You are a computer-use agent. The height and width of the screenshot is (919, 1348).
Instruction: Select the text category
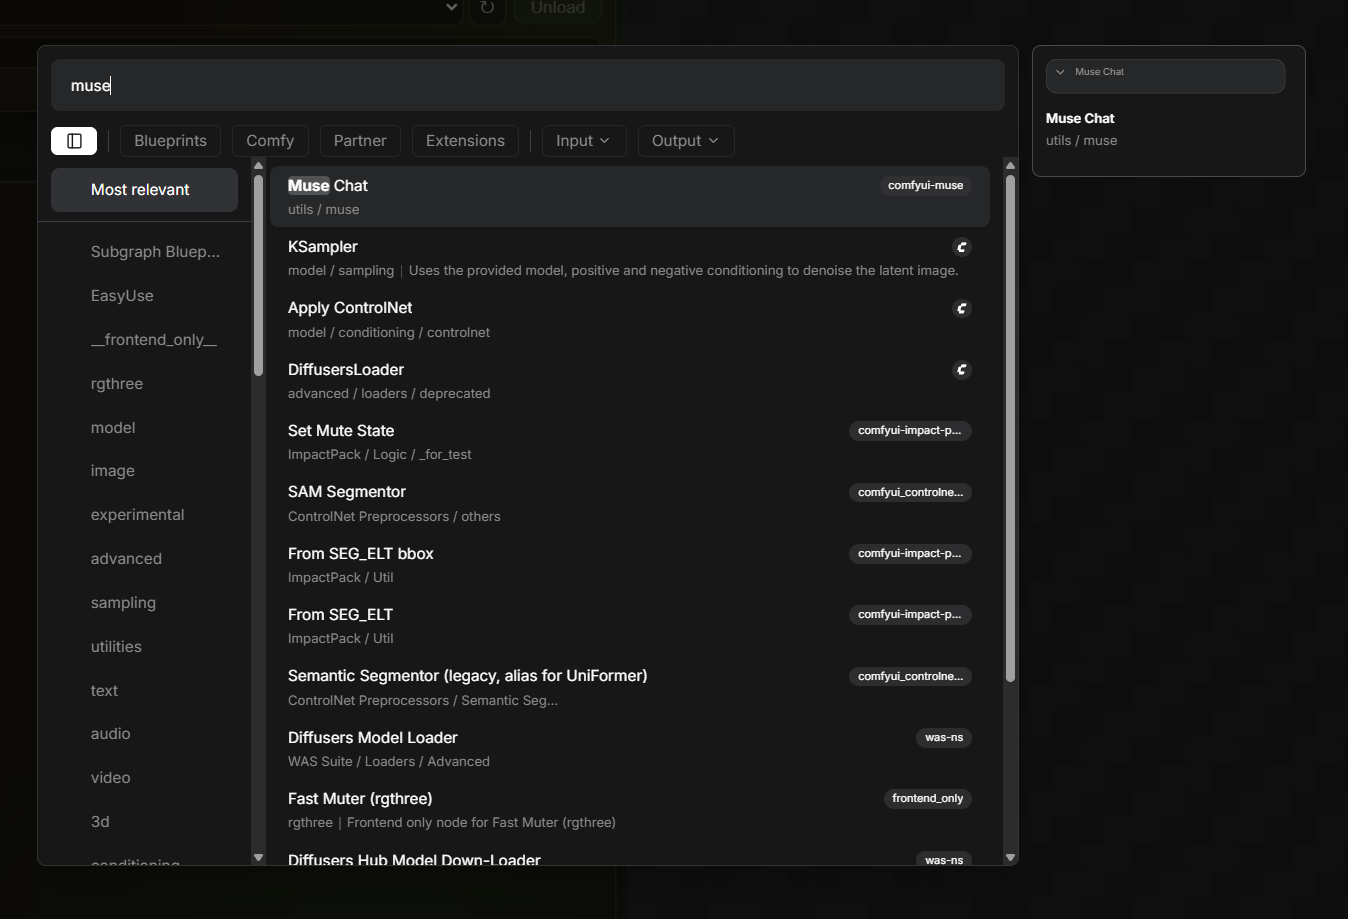144,691
